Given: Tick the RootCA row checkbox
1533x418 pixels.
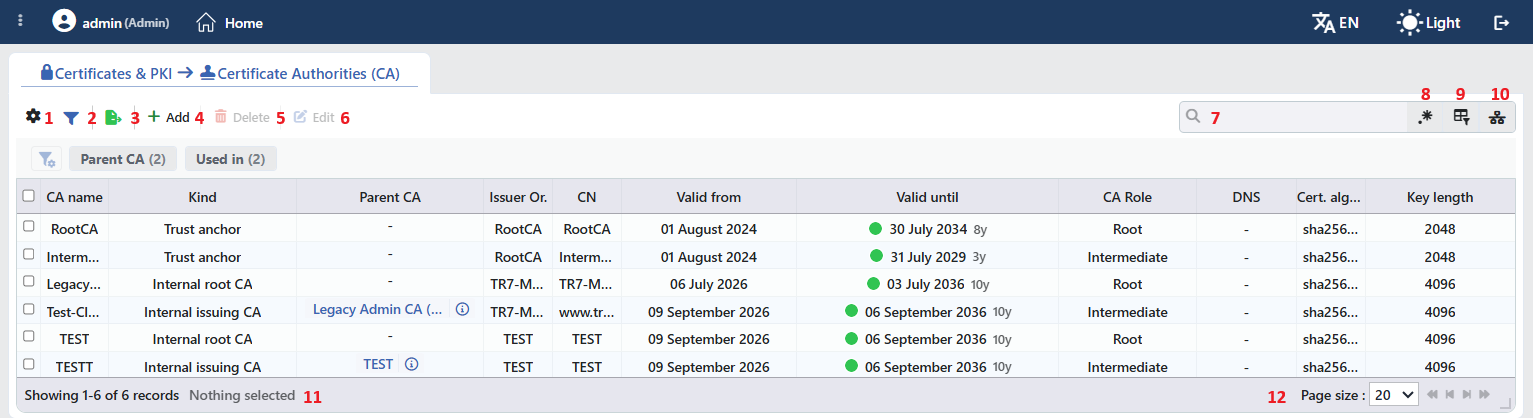Looking at the screenshot, I should [x=29, y=227].
